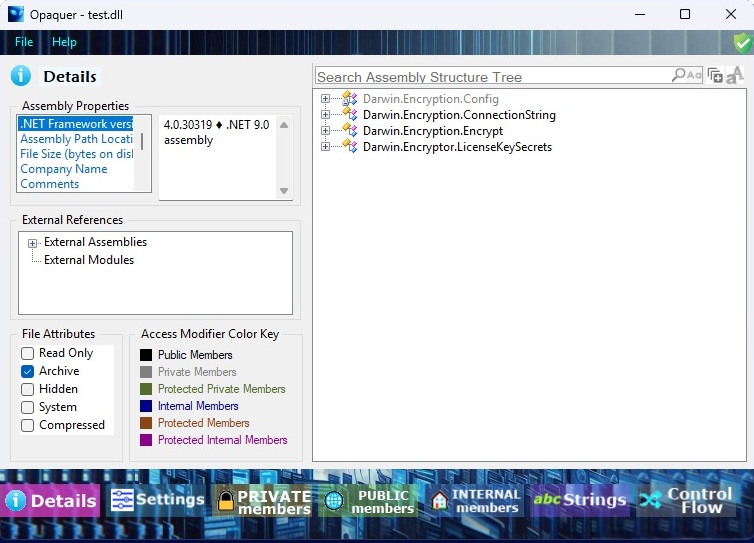The image size is (754, 543).
Task: Click the green shield checkmark icon
Action: coord(743,43)
